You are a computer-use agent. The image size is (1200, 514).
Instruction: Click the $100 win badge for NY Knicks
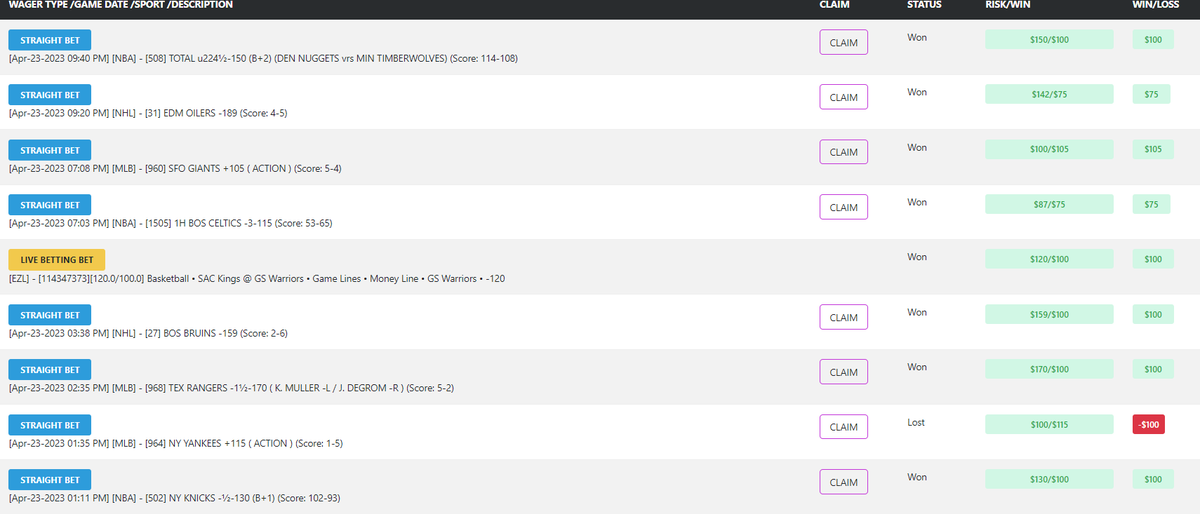pyautogui.click(x=1152, y=480)
